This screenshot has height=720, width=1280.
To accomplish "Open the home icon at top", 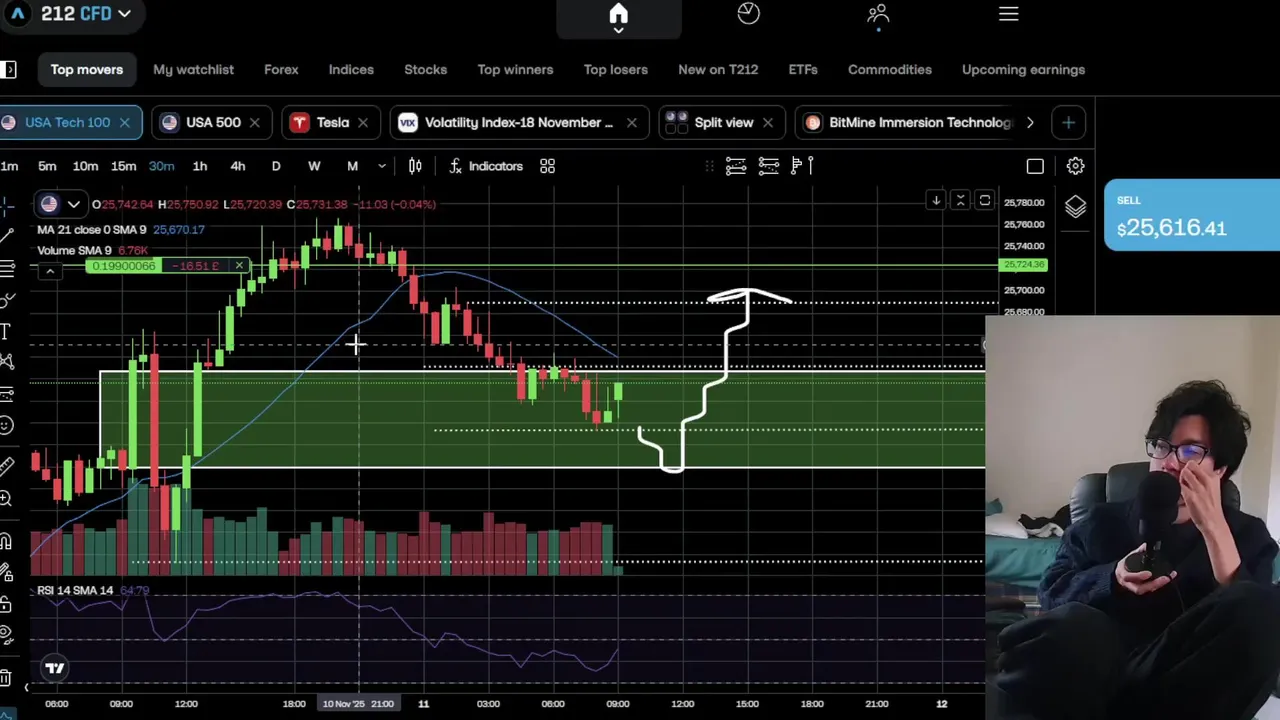I will pyautogui.click(x=618, y=14).
